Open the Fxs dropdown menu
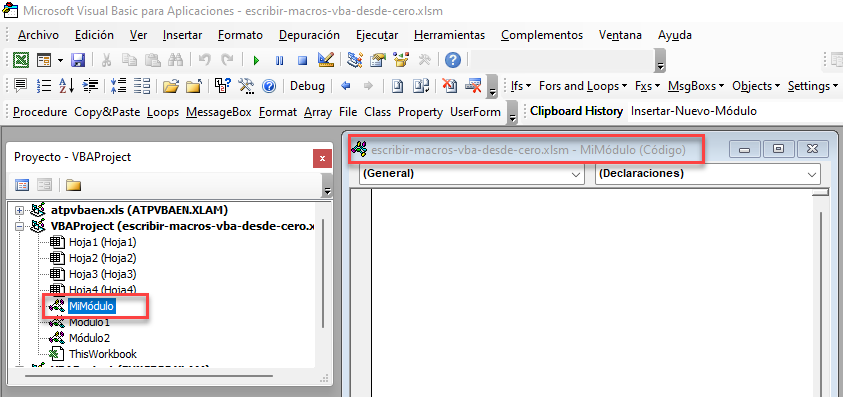Viewport: 843px width, 397px height. click(647, 86)
